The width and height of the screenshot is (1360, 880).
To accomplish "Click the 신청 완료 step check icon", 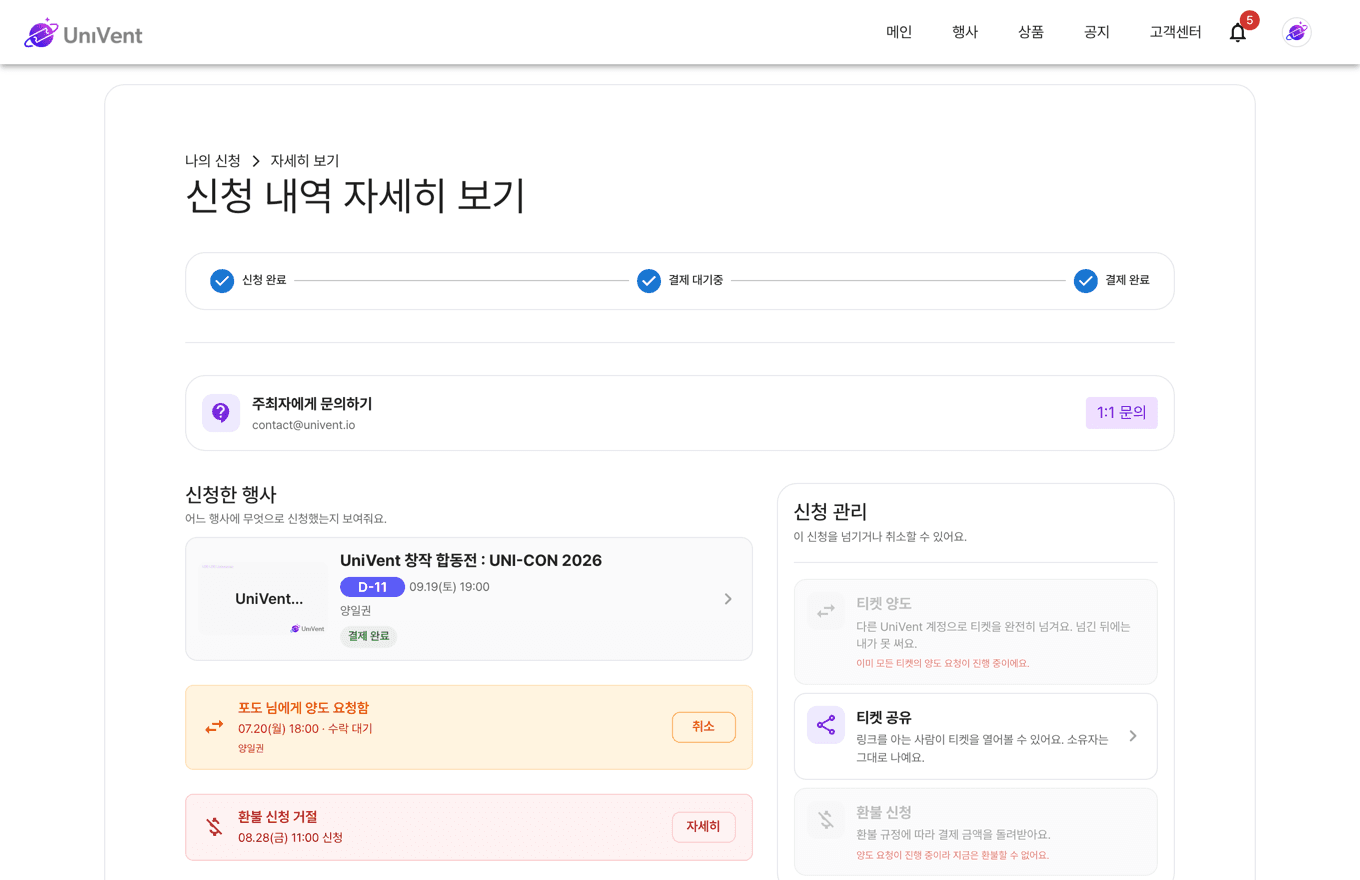I will 222,281.
